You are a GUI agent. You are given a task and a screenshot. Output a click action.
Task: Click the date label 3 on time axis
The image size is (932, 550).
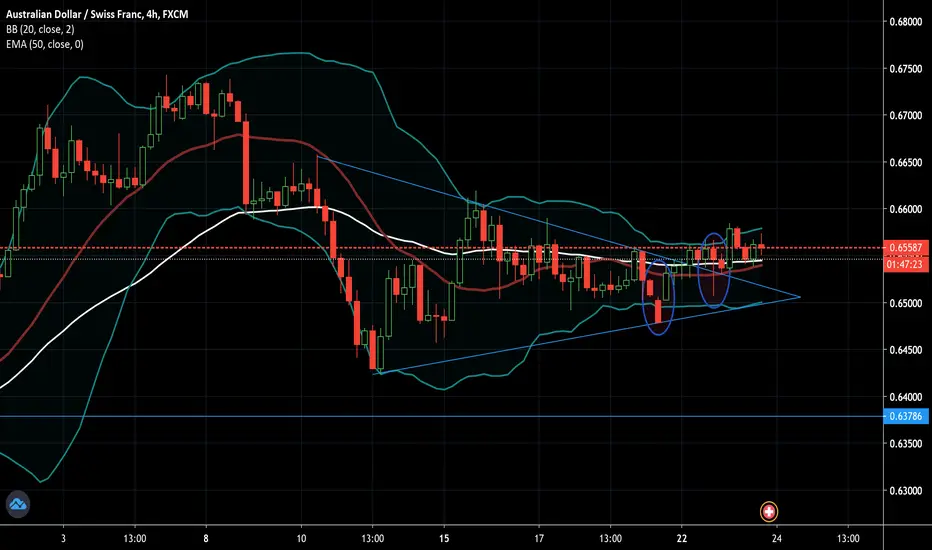(63, 539)
